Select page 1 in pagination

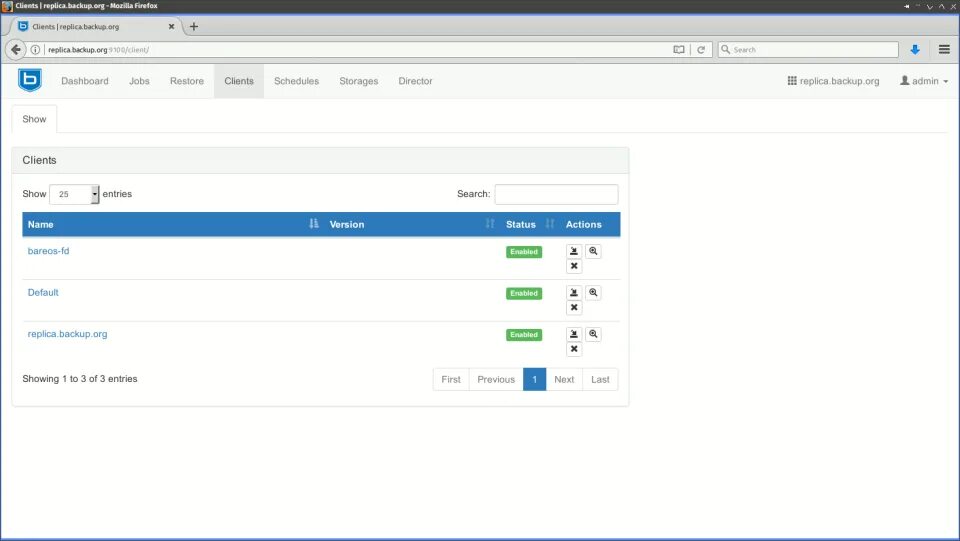(534, 379)
